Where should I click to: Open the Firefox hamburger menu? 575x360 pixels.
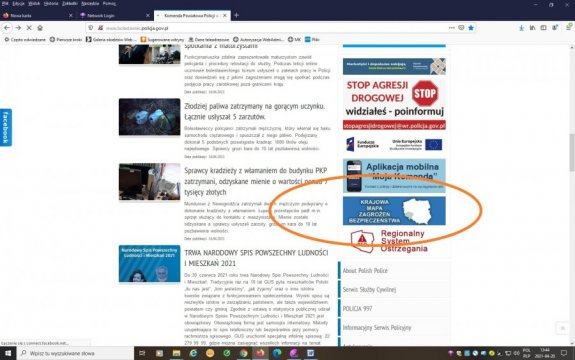569,28
